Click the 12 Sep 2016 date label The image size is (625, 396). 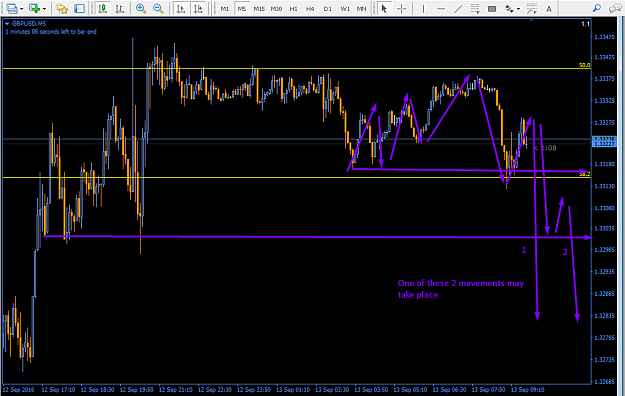pyautogui.click(x=18, y=390)
